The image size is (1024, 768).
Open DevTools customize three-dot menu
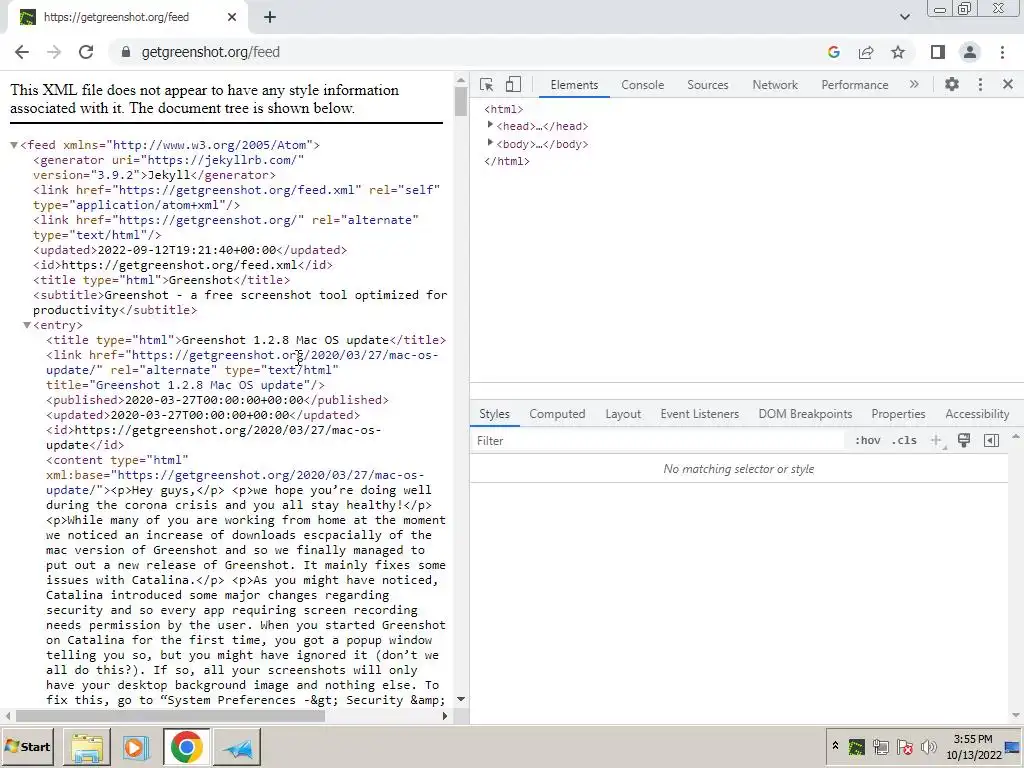tap(980, 84)
